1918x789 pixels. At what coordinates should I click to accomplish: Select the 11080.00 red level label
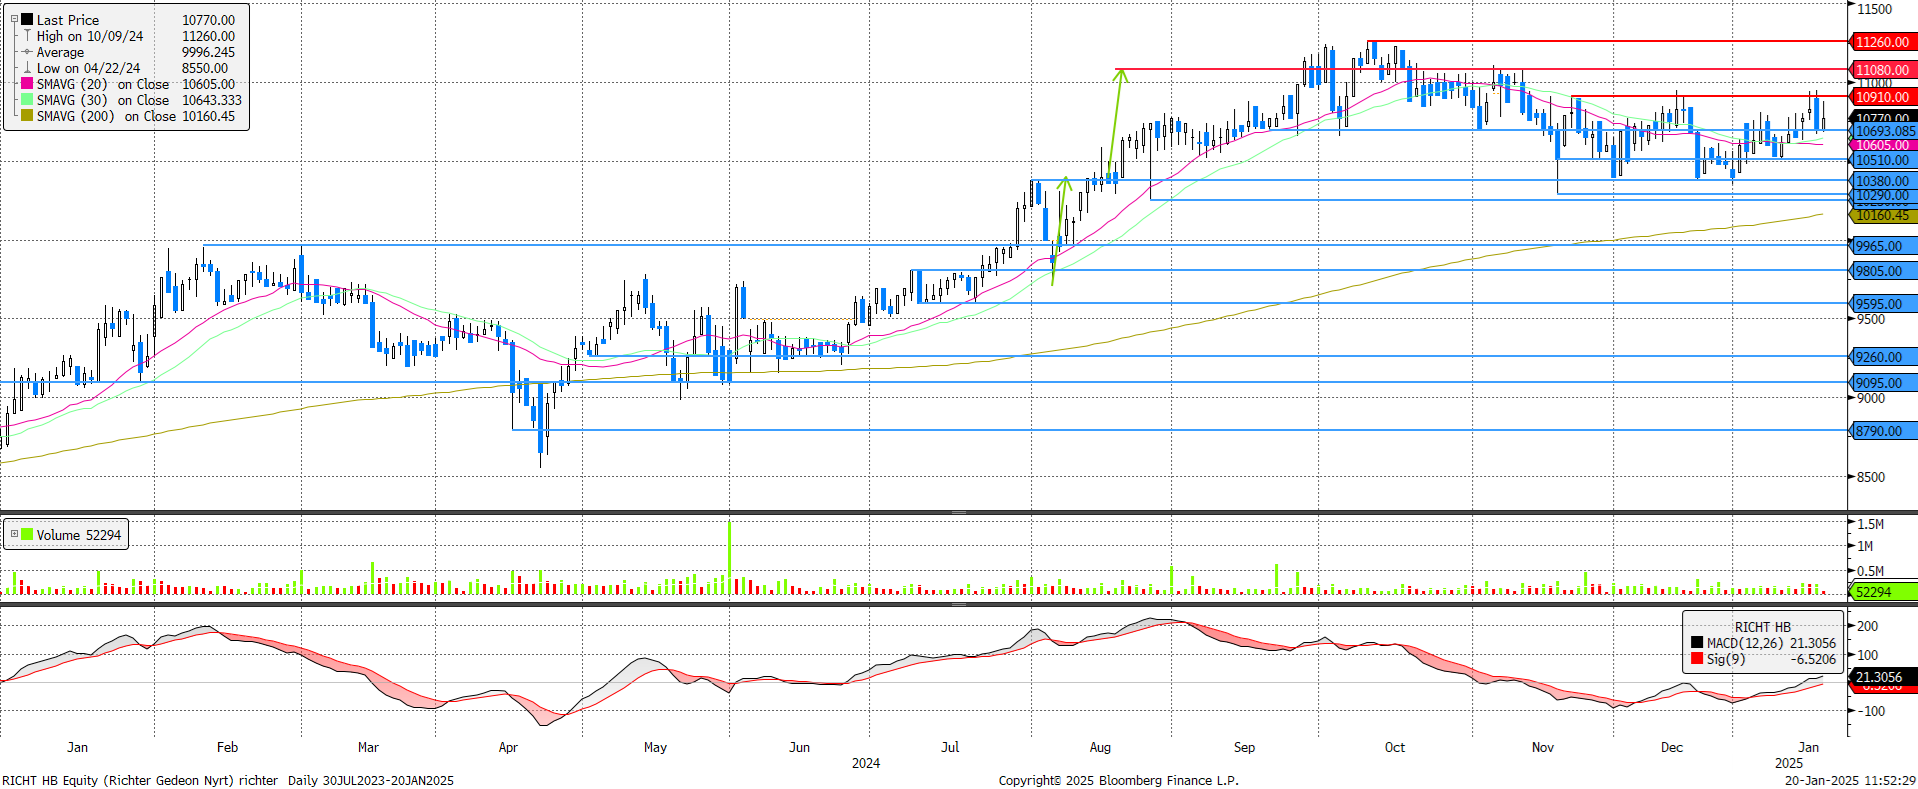tap(1883, 70)
